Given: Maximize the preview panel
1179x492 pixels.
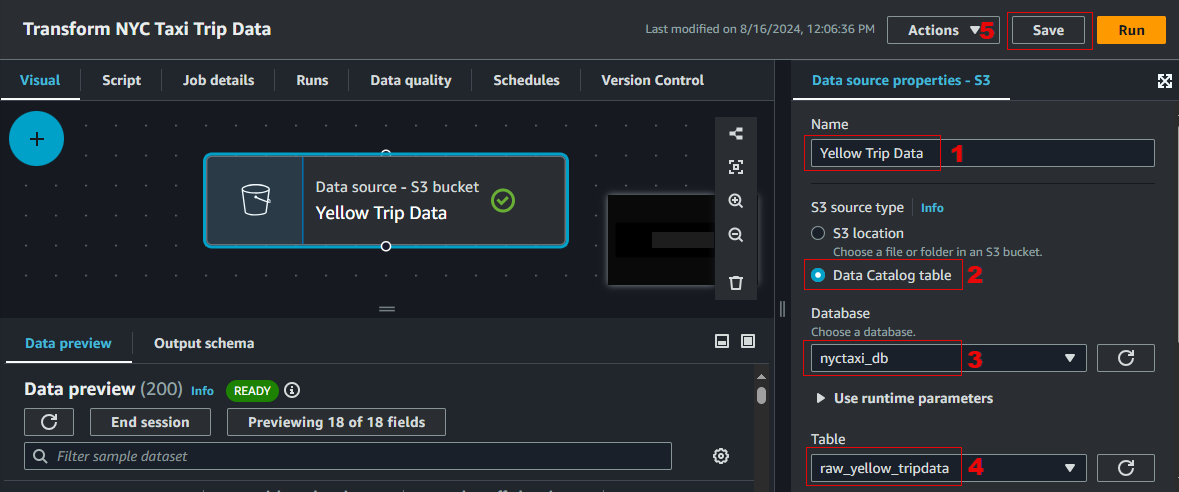Looking at the screenshot, I should tap(747, 342).
